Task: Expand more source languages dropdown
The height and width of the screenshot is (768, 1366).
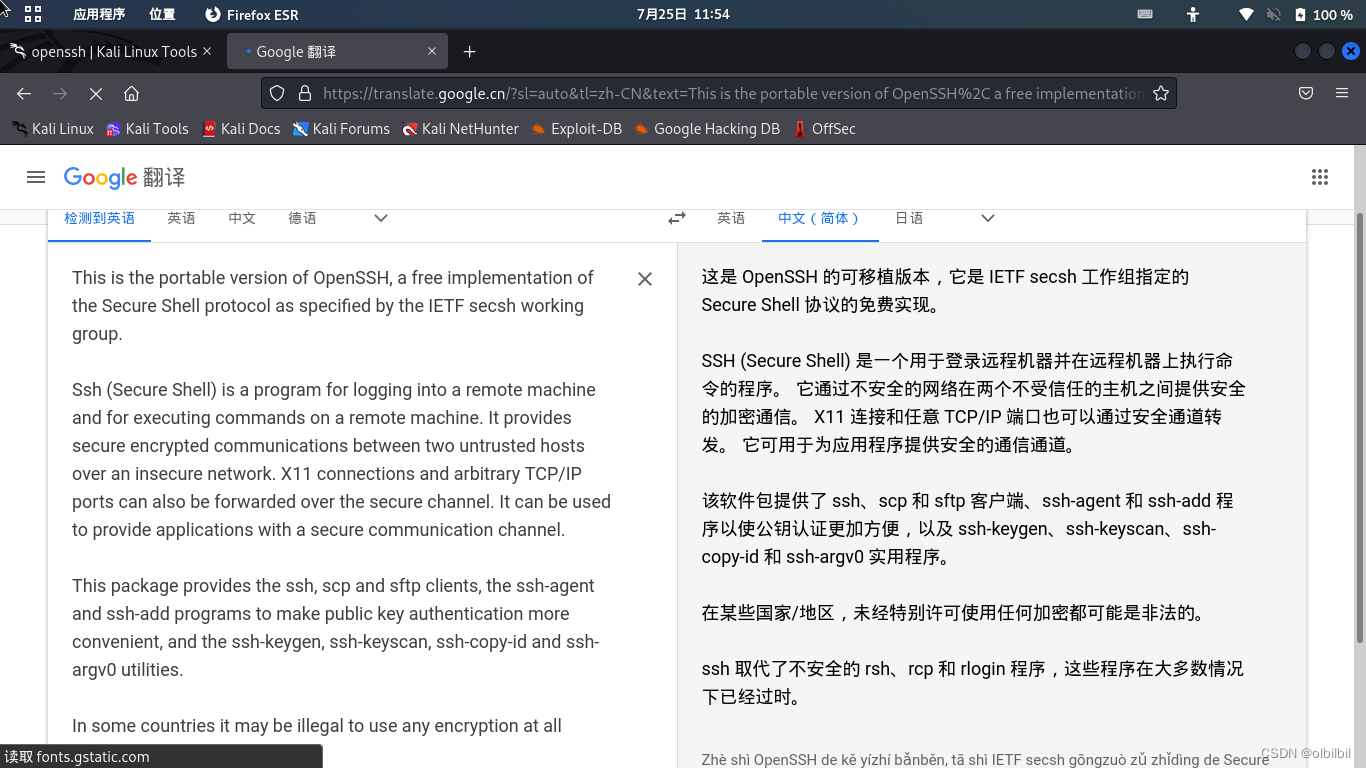Action: point(381,218)
